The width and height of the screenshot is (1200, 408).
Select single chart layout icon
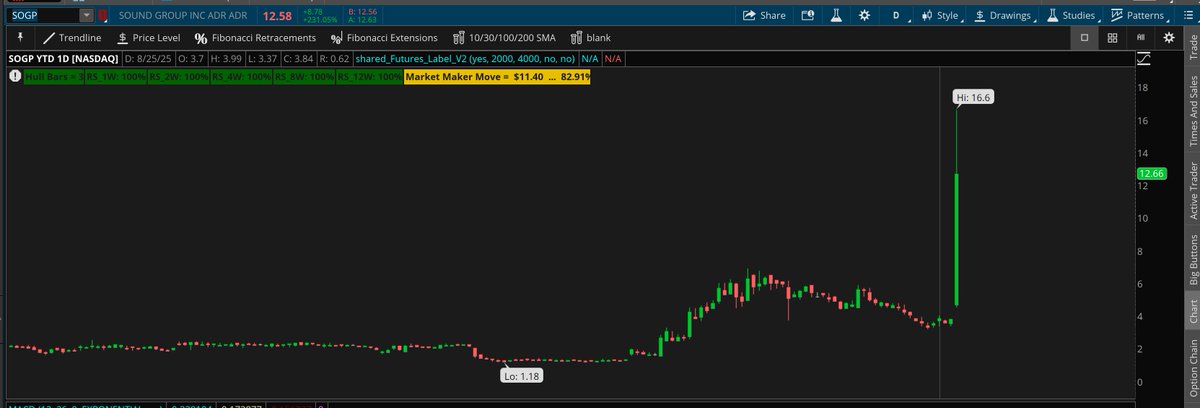(x=1085, y=37)
